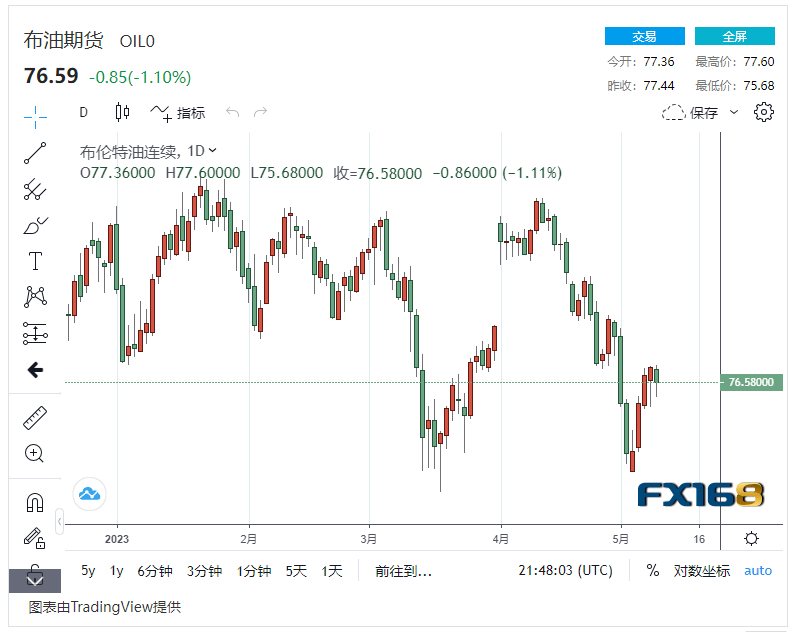Click the 交易 button
The width and height of the screenshot is (797, 632).
pyautogui.click(x=644, y=36)
